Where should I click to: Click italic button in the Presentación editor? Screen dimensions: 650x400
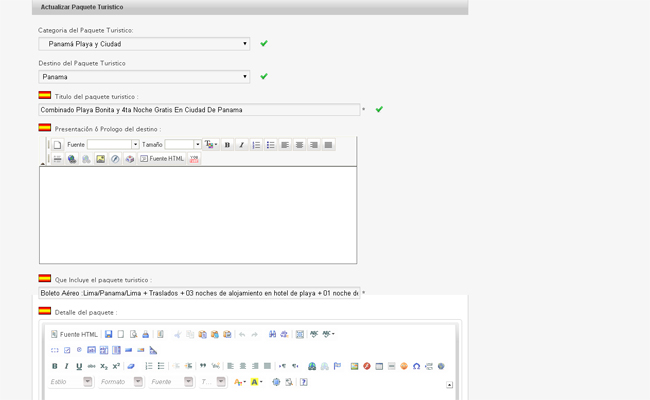pos(241,145)
